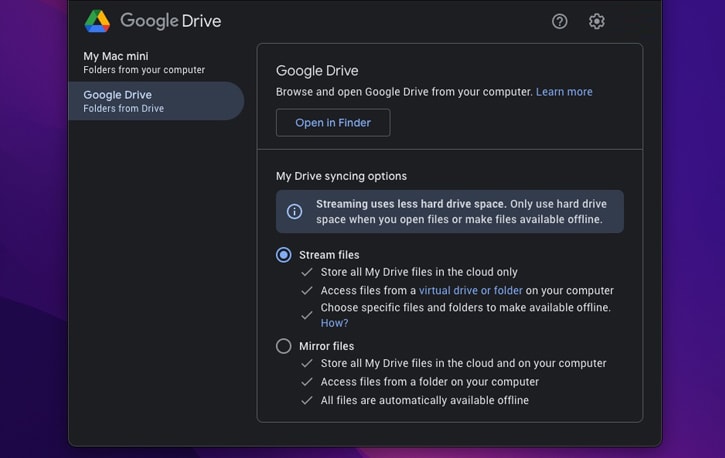Click 'All files are automatically available offline' text
Viewport: 725px width, 458px height.
[x=424, y=400]
